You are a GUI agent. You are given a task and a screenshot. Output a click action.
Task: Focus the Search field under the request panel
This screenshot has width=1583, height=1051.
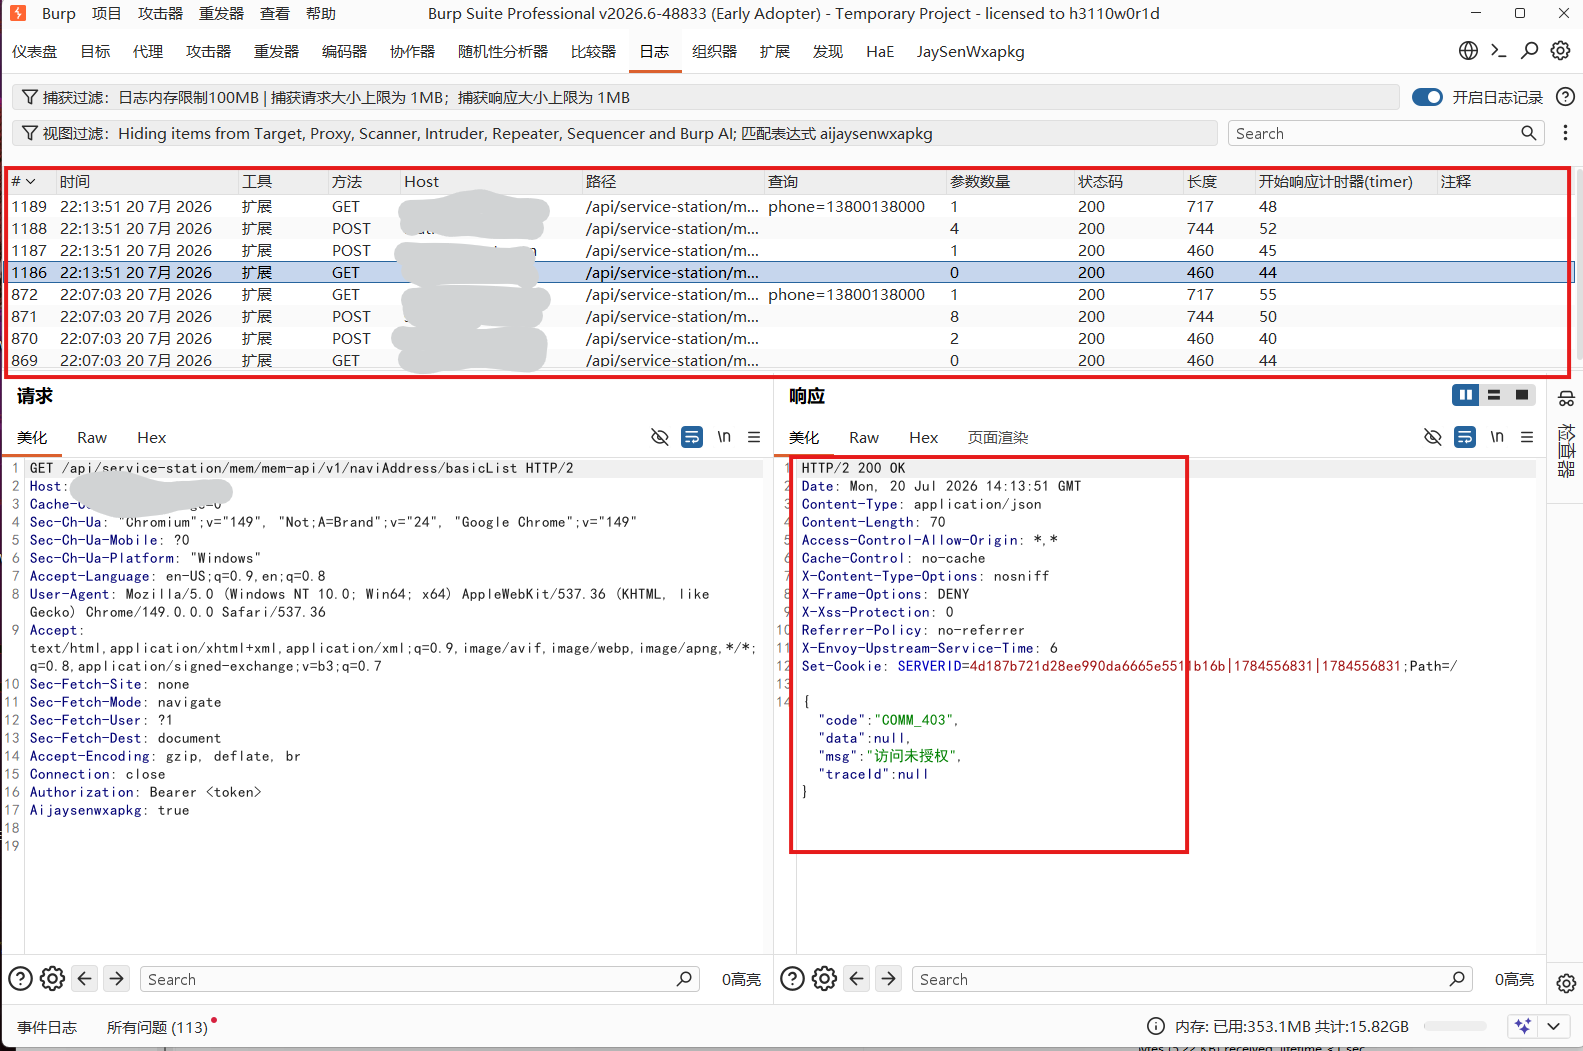click(x=409, y=979)
